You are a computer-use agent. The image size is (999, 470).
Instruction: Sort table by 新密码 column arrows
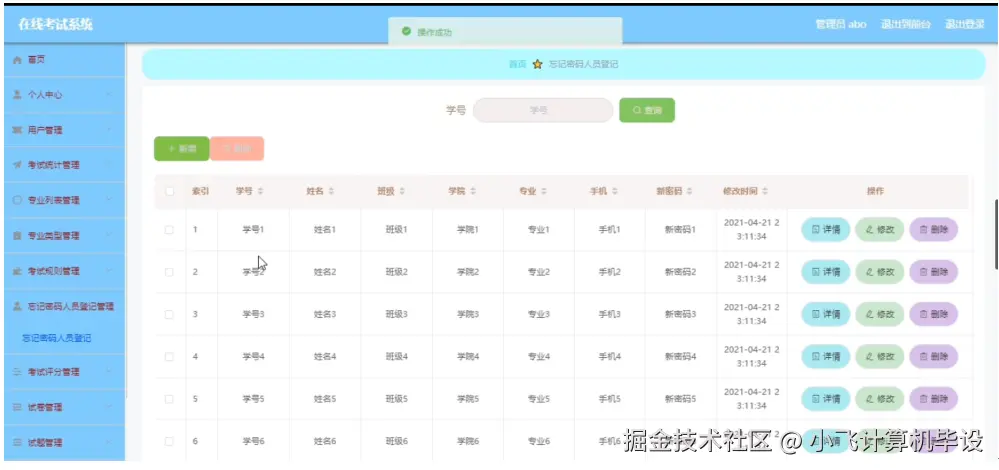689,191
